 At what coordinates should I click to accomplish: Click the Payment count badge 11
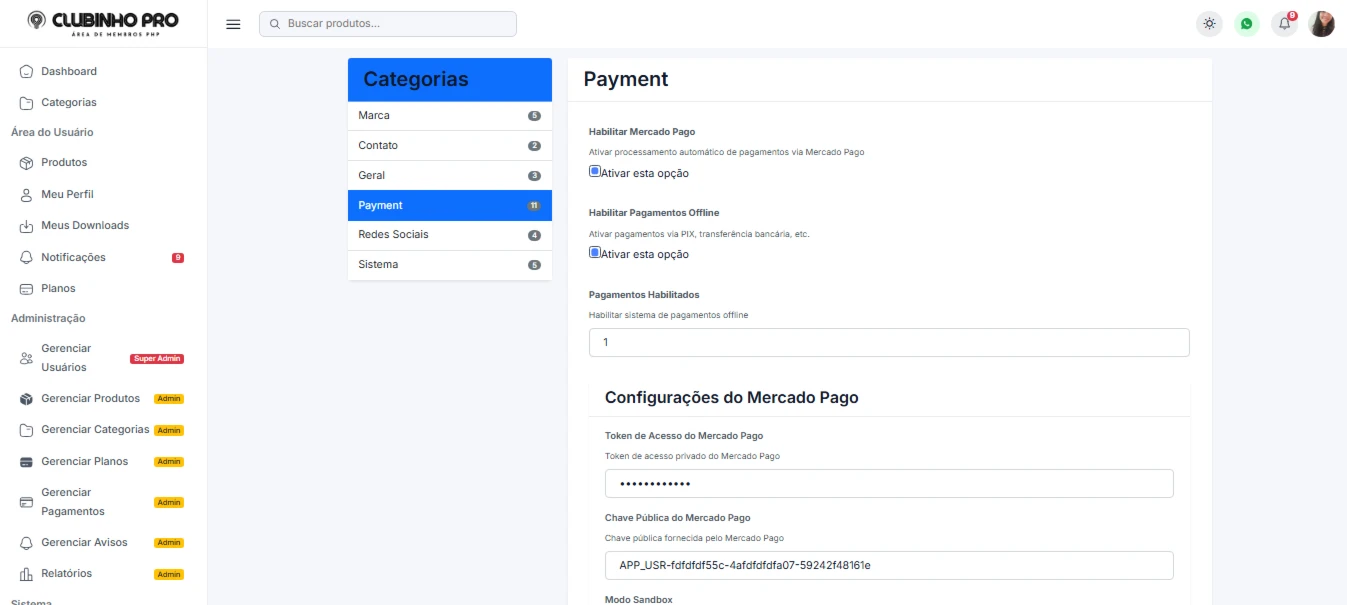(x=534, y=205)
